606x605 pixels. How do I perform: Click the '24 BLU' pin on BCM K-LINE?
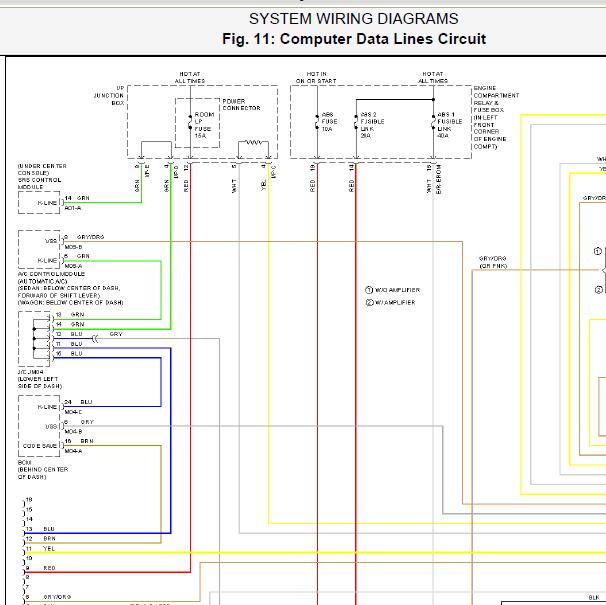78,402
